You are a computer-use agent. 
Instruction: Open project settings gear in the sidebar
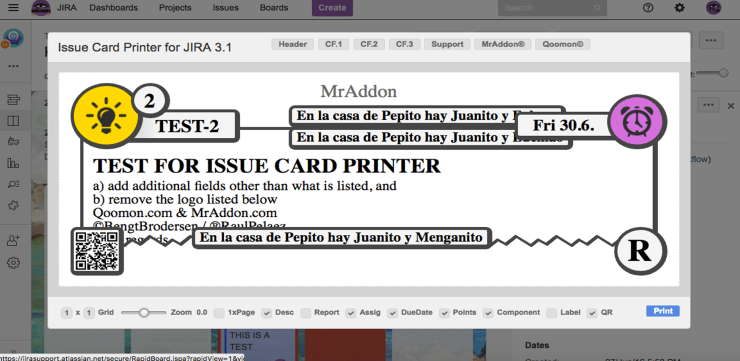[13, 263]
